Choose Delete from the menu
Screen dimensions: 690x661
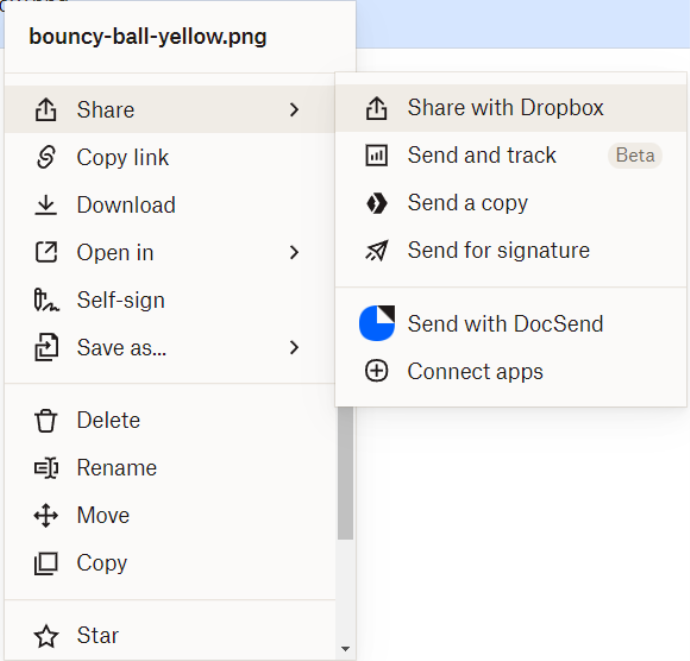[x=170, y=420]
